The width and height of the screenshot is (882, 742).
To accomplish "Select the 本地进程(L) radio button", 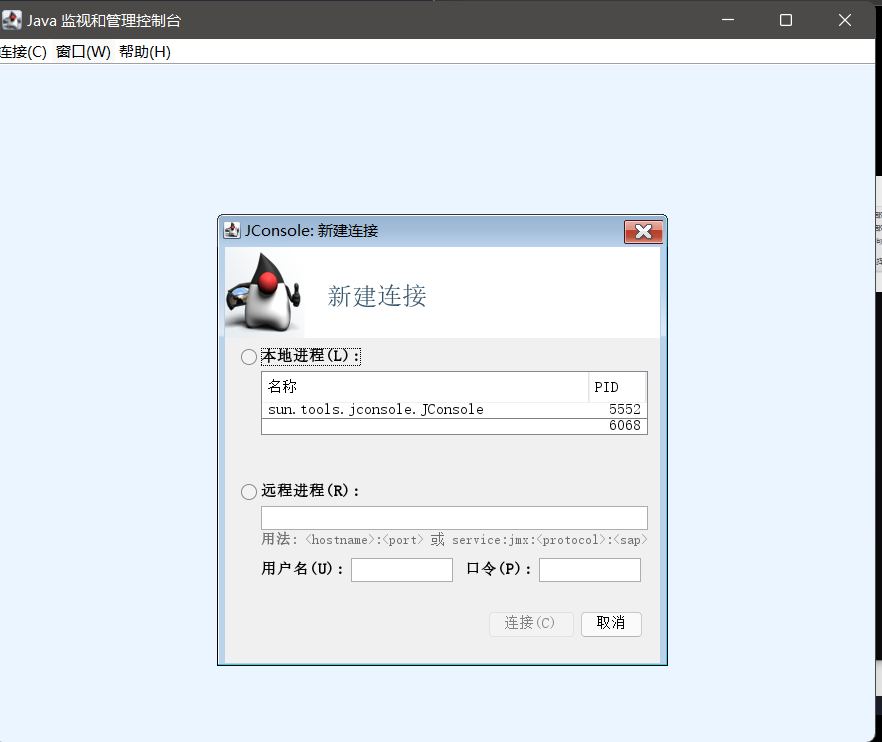I will (249, 357).
